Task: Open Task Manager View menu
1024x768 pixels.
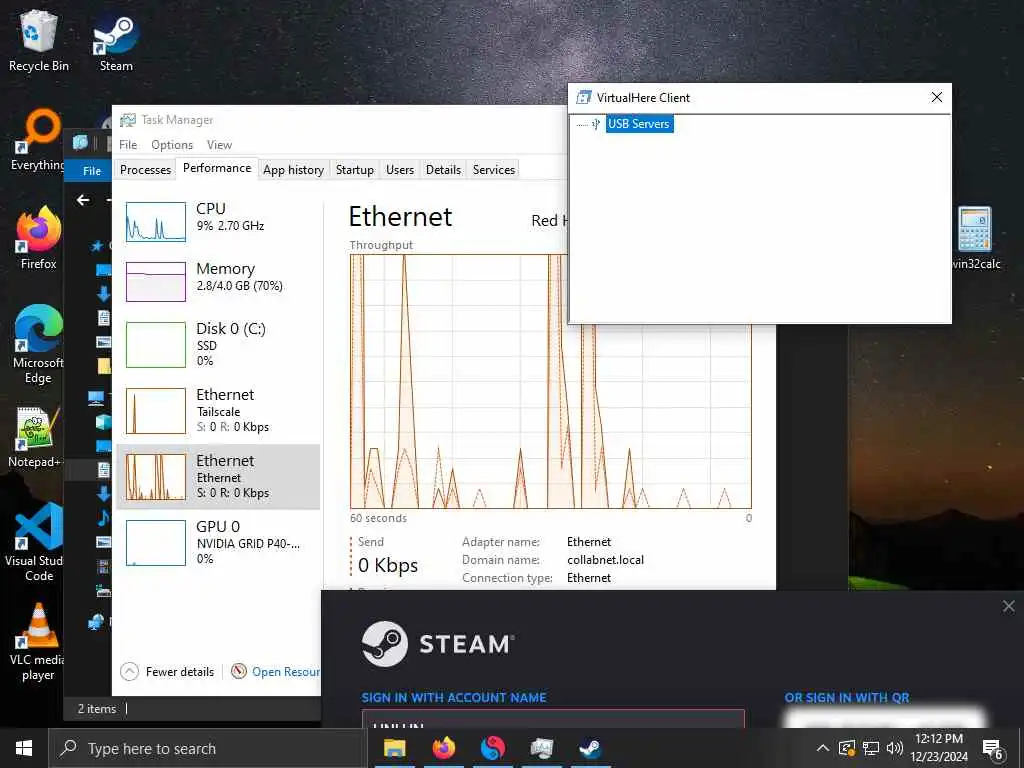Action: point(219,144)
